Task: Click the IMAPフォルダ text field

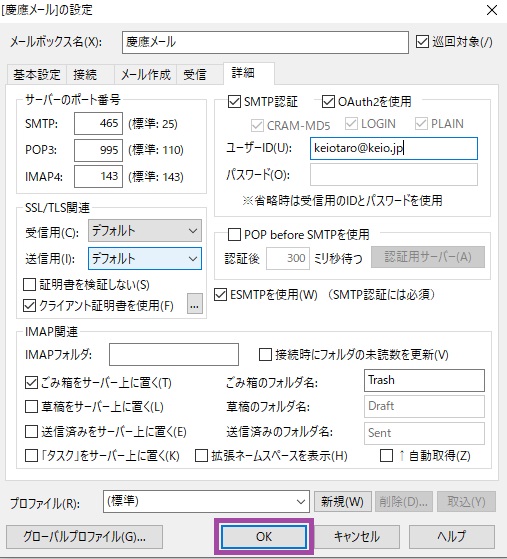Action: point(174,354)
